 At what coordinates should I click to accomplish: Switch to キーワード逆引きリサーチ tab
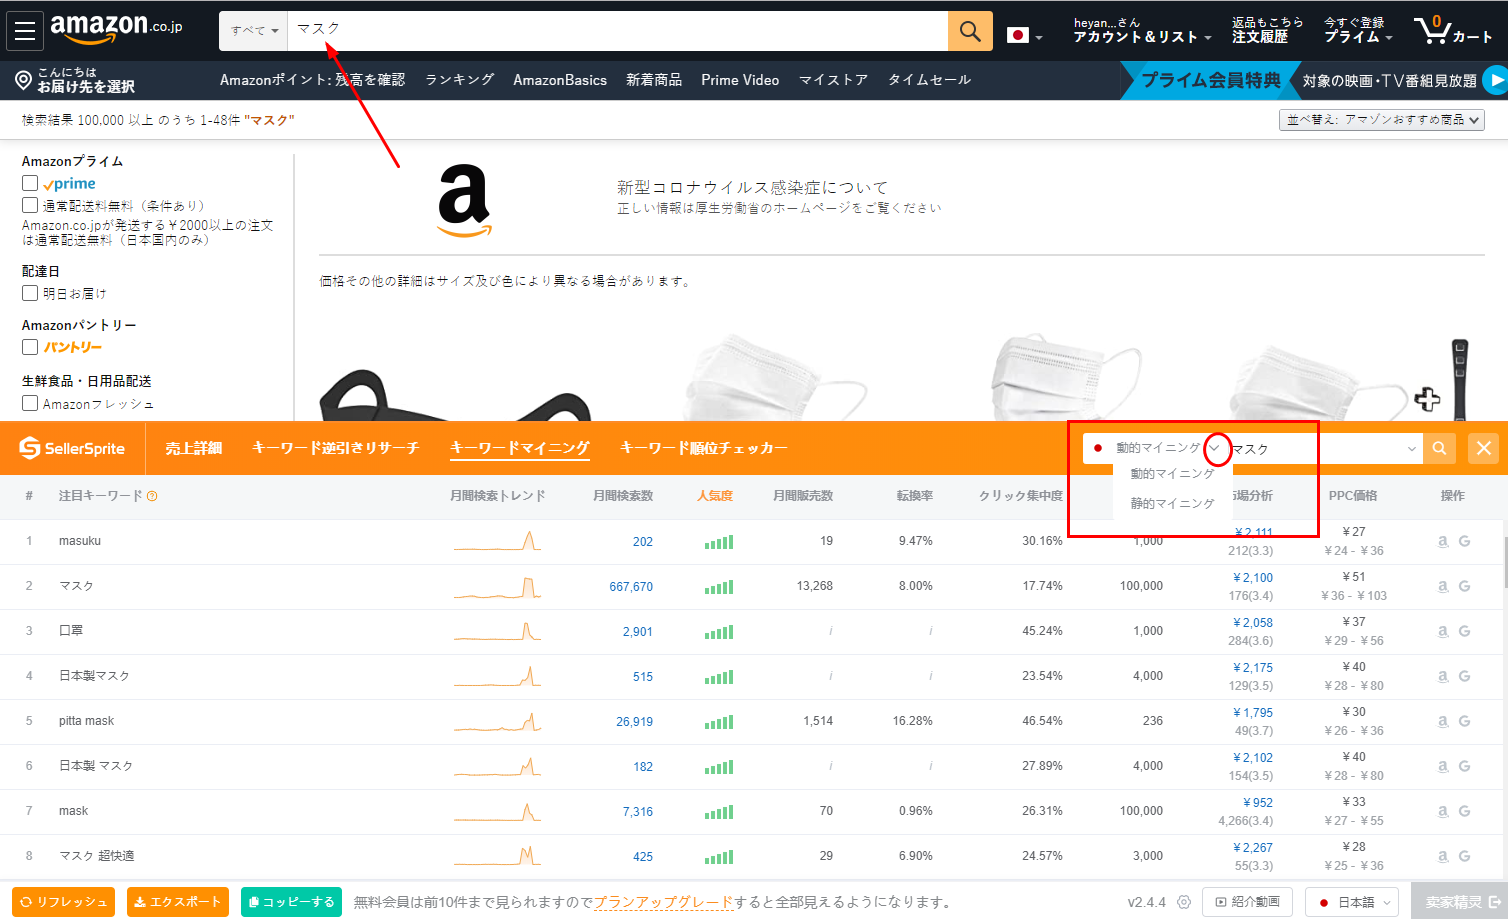(335, 448)
